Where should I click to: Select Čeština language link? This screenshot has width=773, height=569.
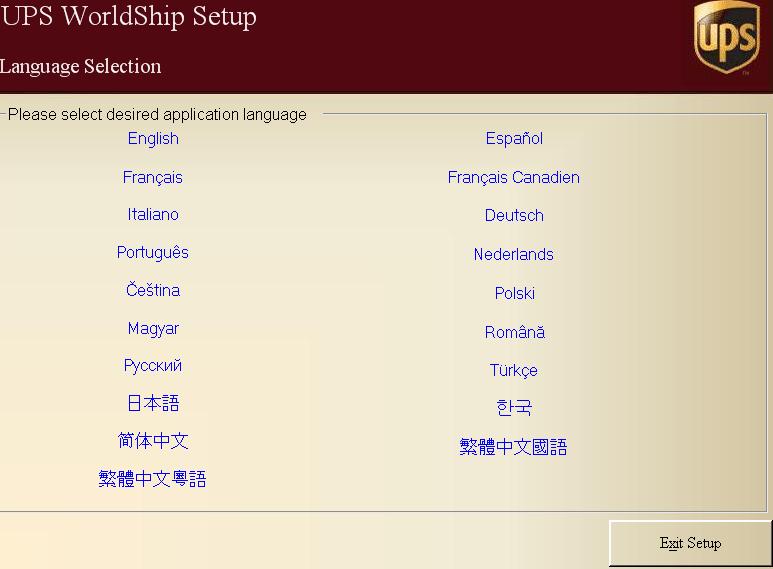coord(153,289)
